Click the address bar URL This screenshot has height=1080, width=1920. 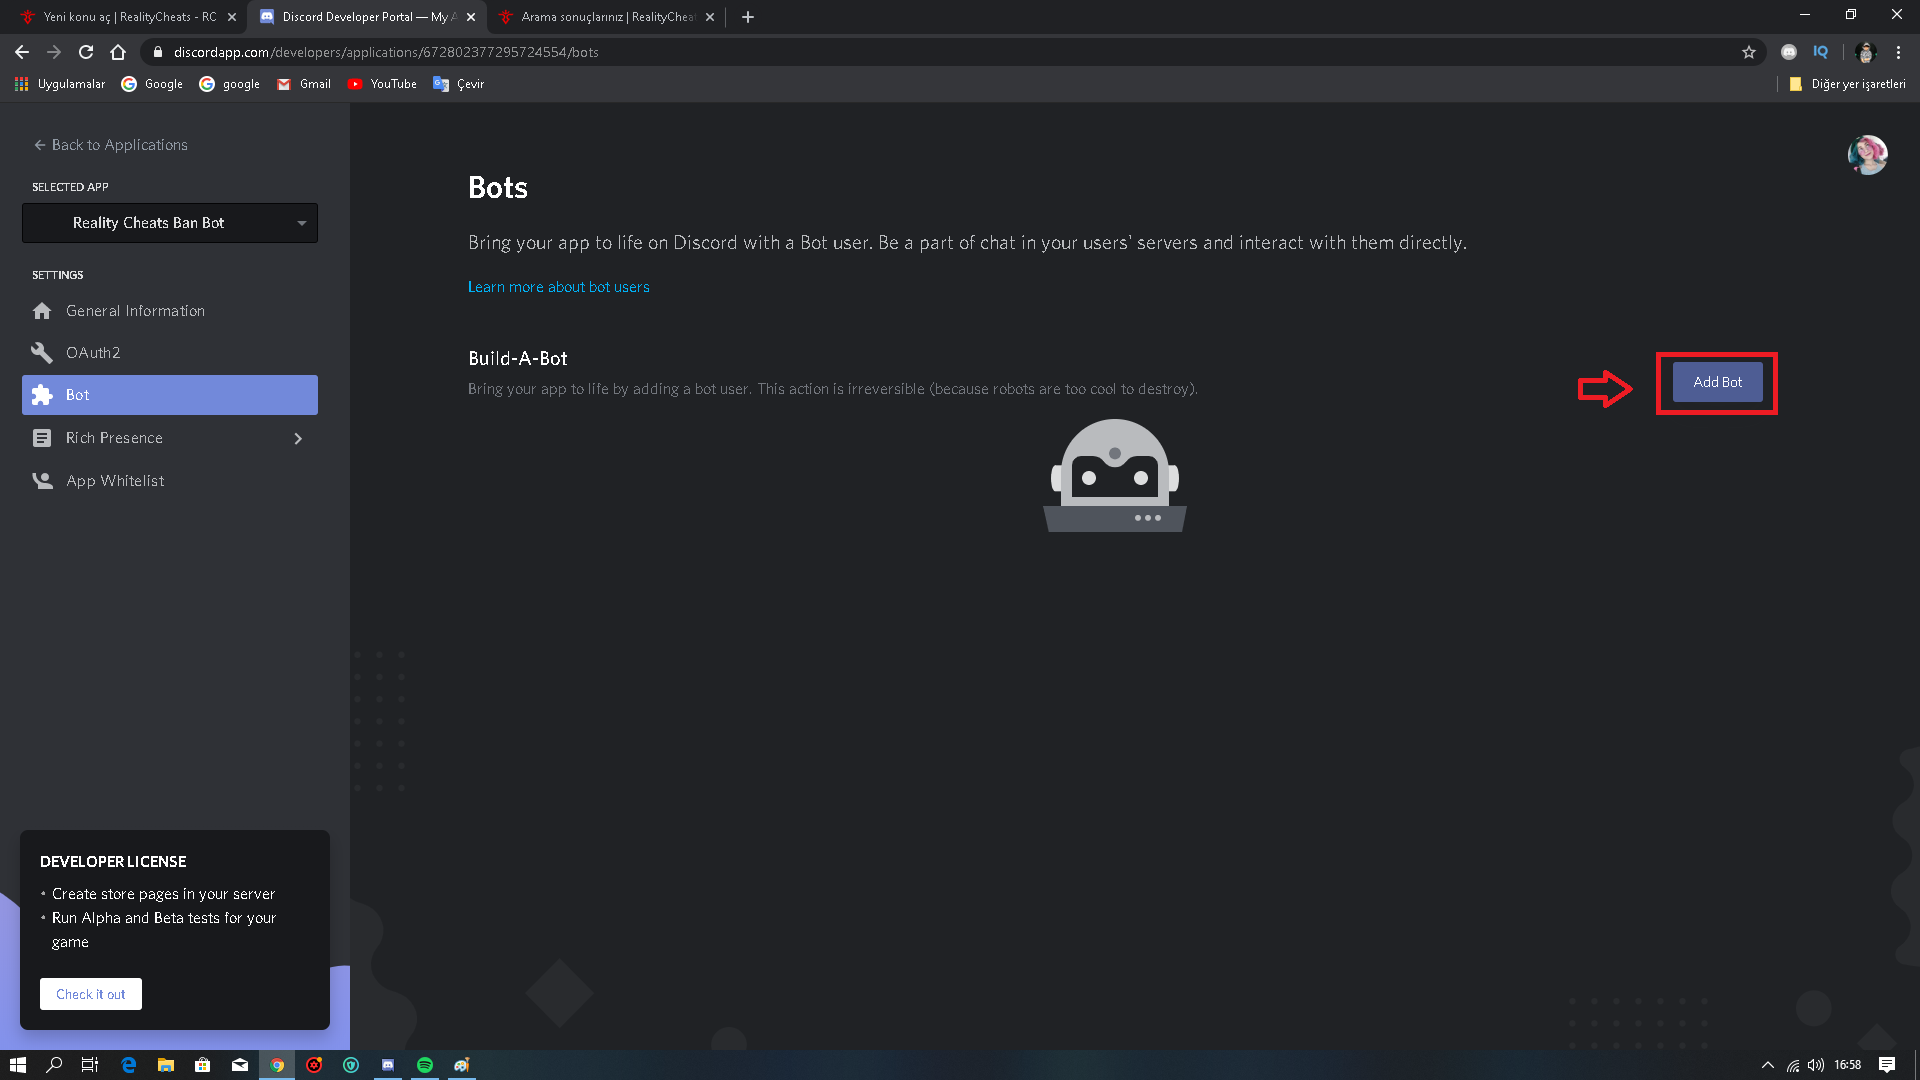coord(386,52)
